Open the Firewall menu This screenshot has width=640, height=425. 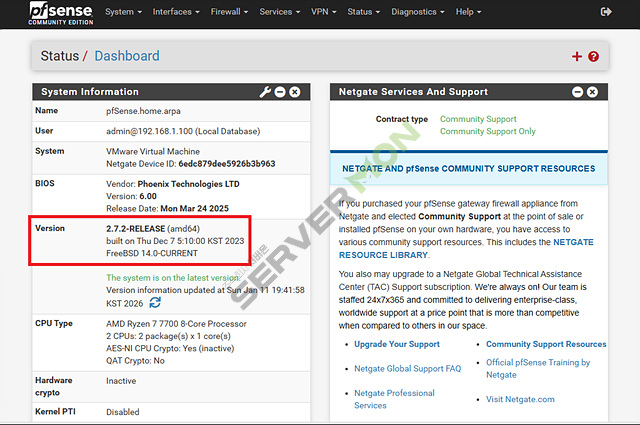pos(229,12)
